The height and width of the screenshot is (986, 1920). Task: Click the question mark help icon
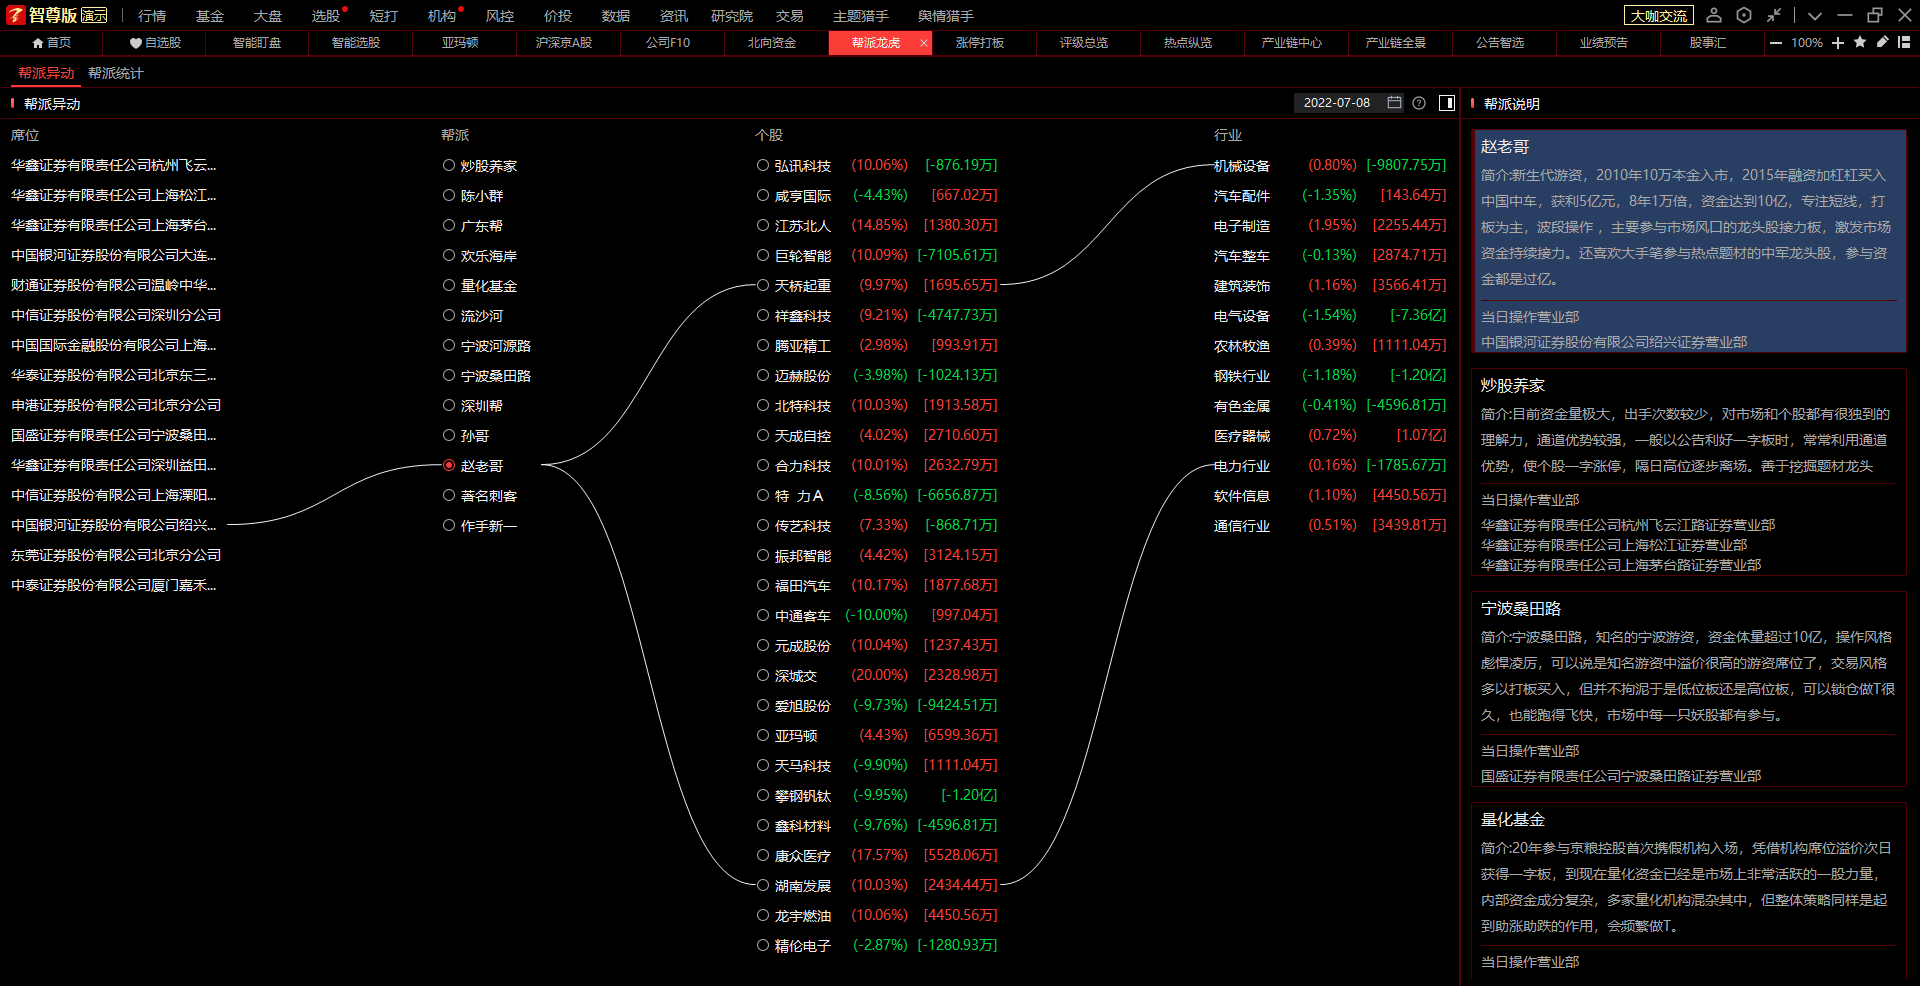[x=1419, y=103]
